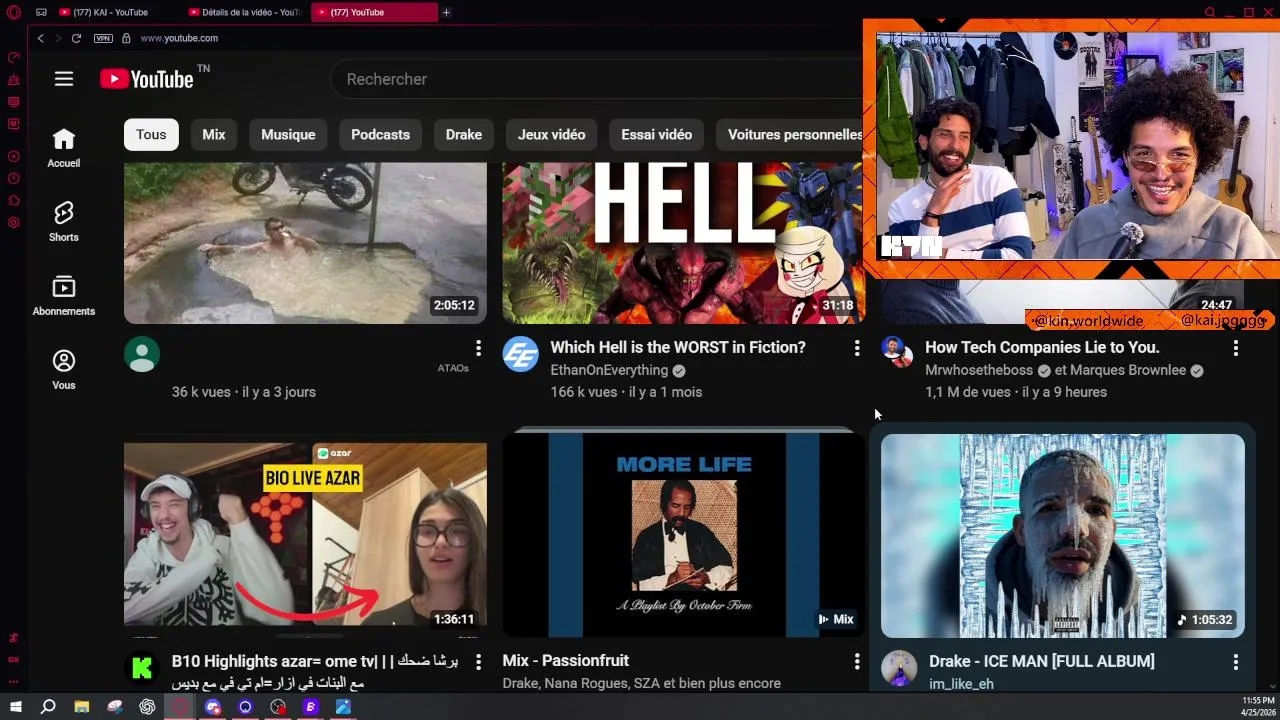Open the YouTube hamburger guide menu
This screenshot has width=1280, height=720.
click(x=64, y=79)
